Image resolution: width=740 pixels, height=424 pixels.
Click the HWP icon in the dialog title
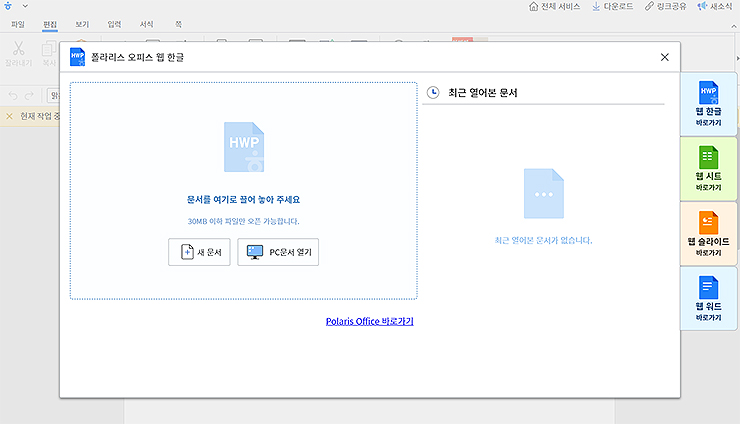[77, 57]
